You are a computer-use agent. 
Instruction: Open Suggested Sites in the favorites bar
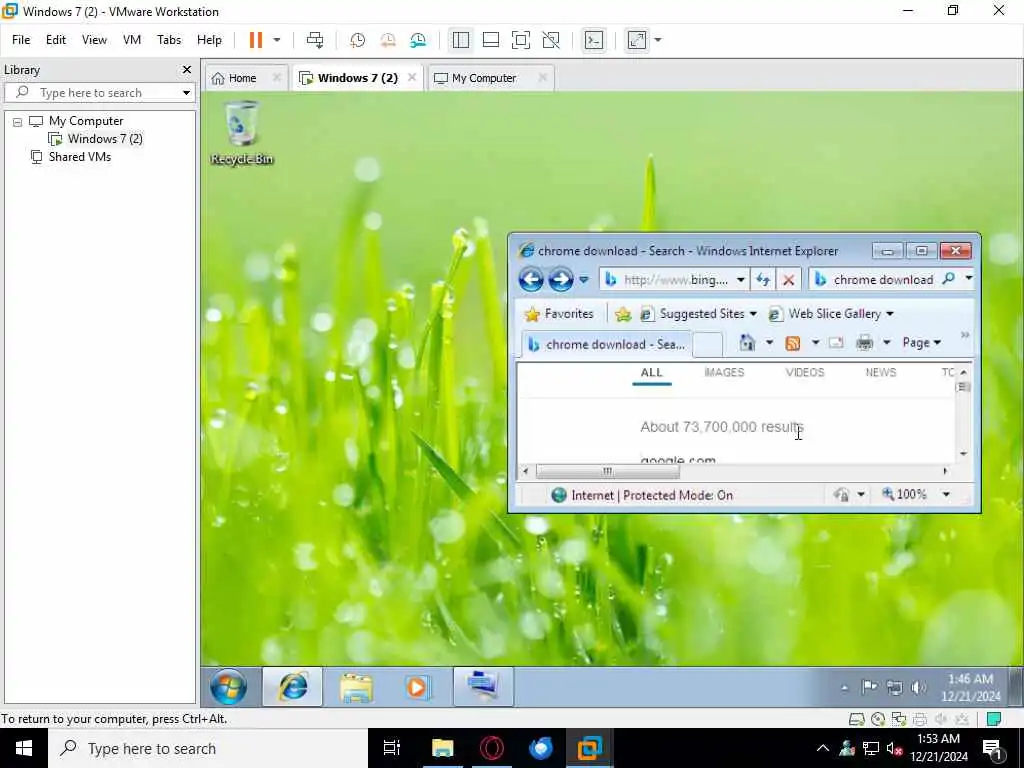pos(698,314)
